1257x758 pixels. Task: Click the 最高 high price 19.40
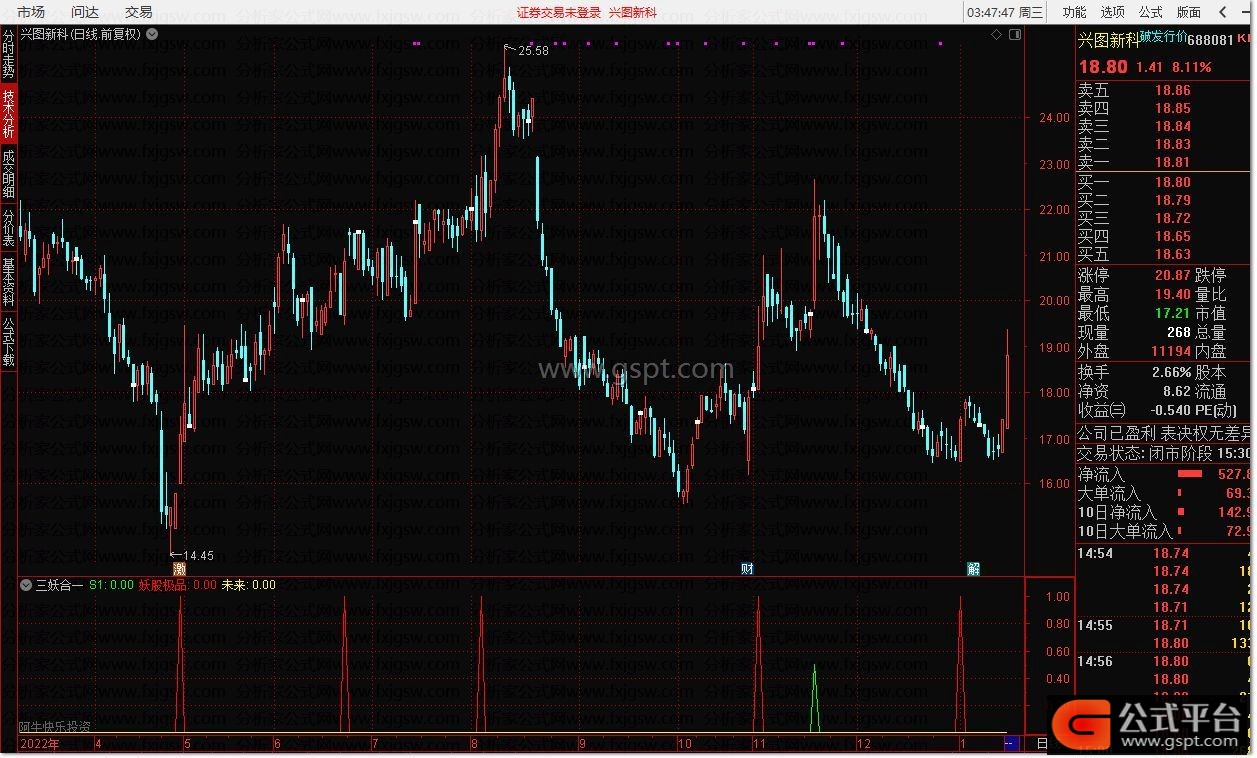(x=1172, y=294)
